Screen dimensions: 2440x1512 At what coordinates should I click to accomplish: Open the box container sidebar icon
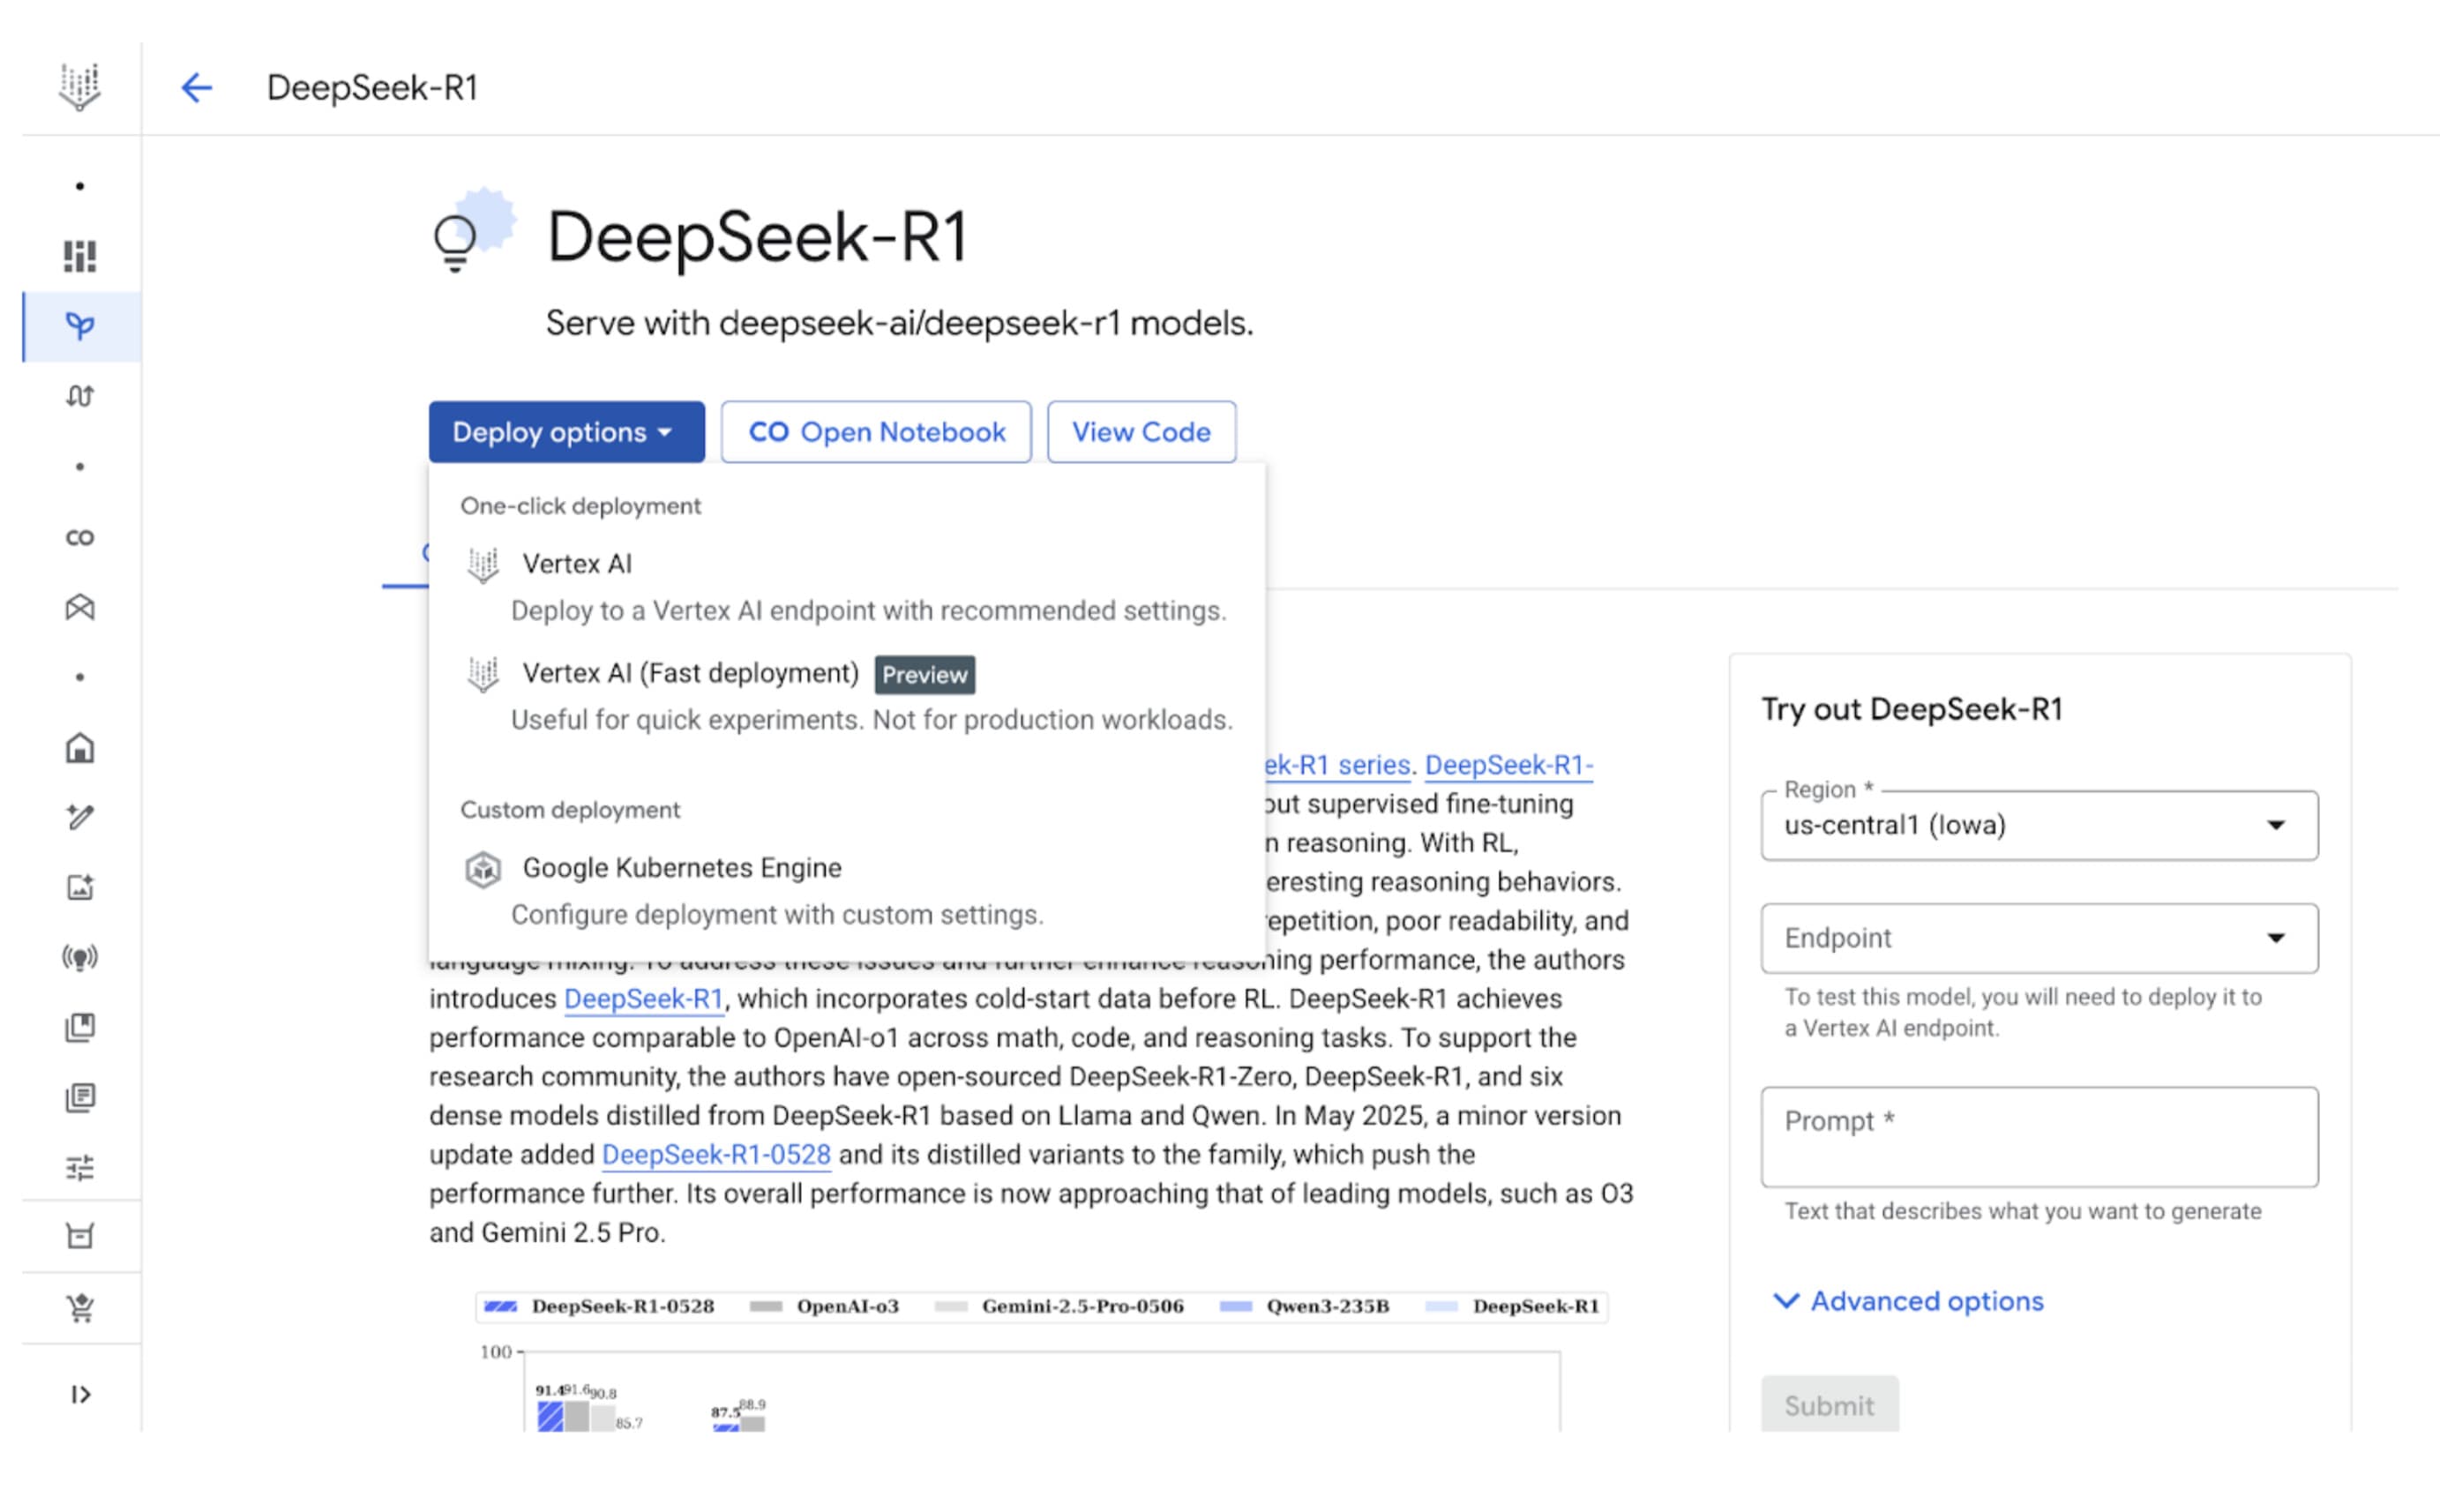pos(80,1236)
